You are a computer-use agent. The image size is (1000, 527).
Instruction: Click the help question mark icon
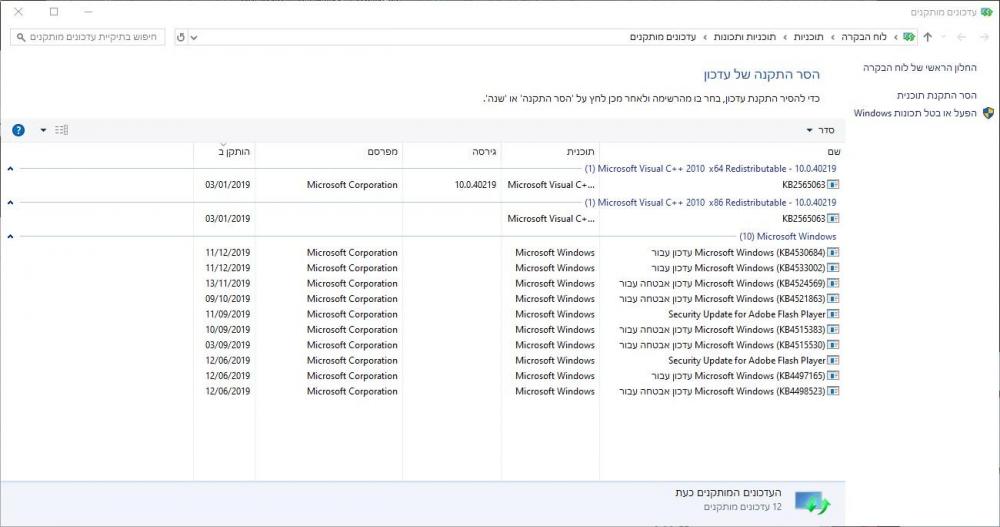(x=18, y=130)
